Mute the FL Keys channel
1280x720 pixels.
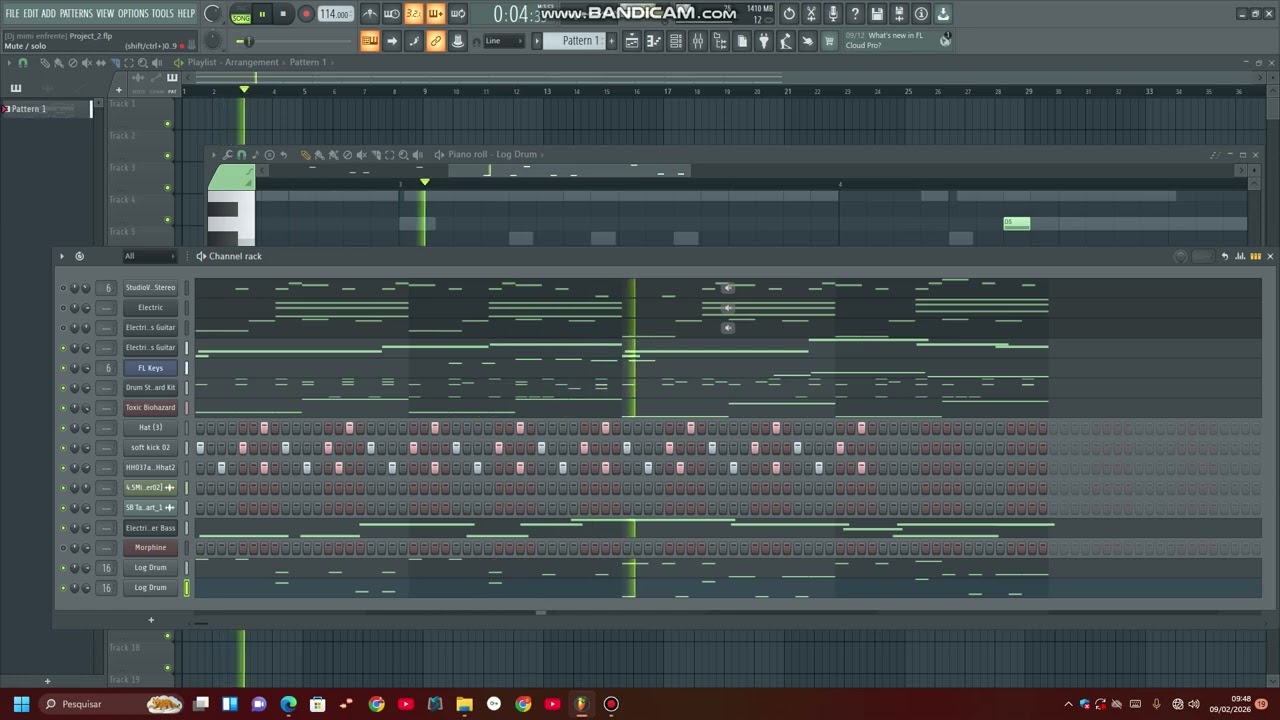[x=63, y=368]
